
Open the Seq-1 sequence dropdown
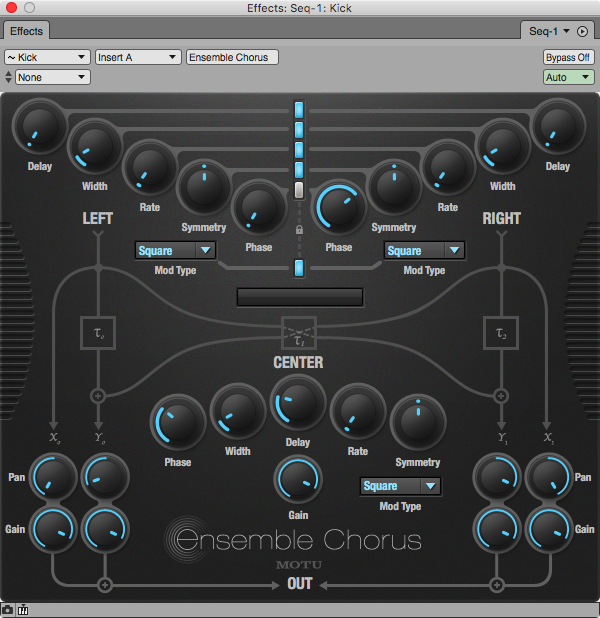[549, 31]
